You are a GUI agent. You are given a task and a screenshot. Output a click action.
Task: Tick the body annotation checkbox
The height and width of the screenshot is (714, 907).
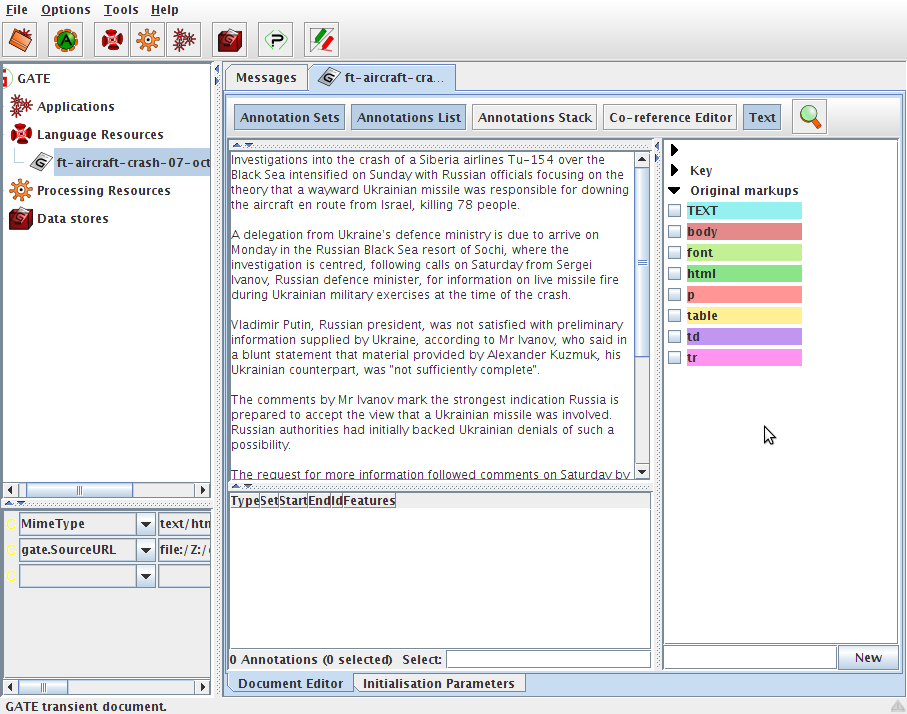tap(675, 232)
